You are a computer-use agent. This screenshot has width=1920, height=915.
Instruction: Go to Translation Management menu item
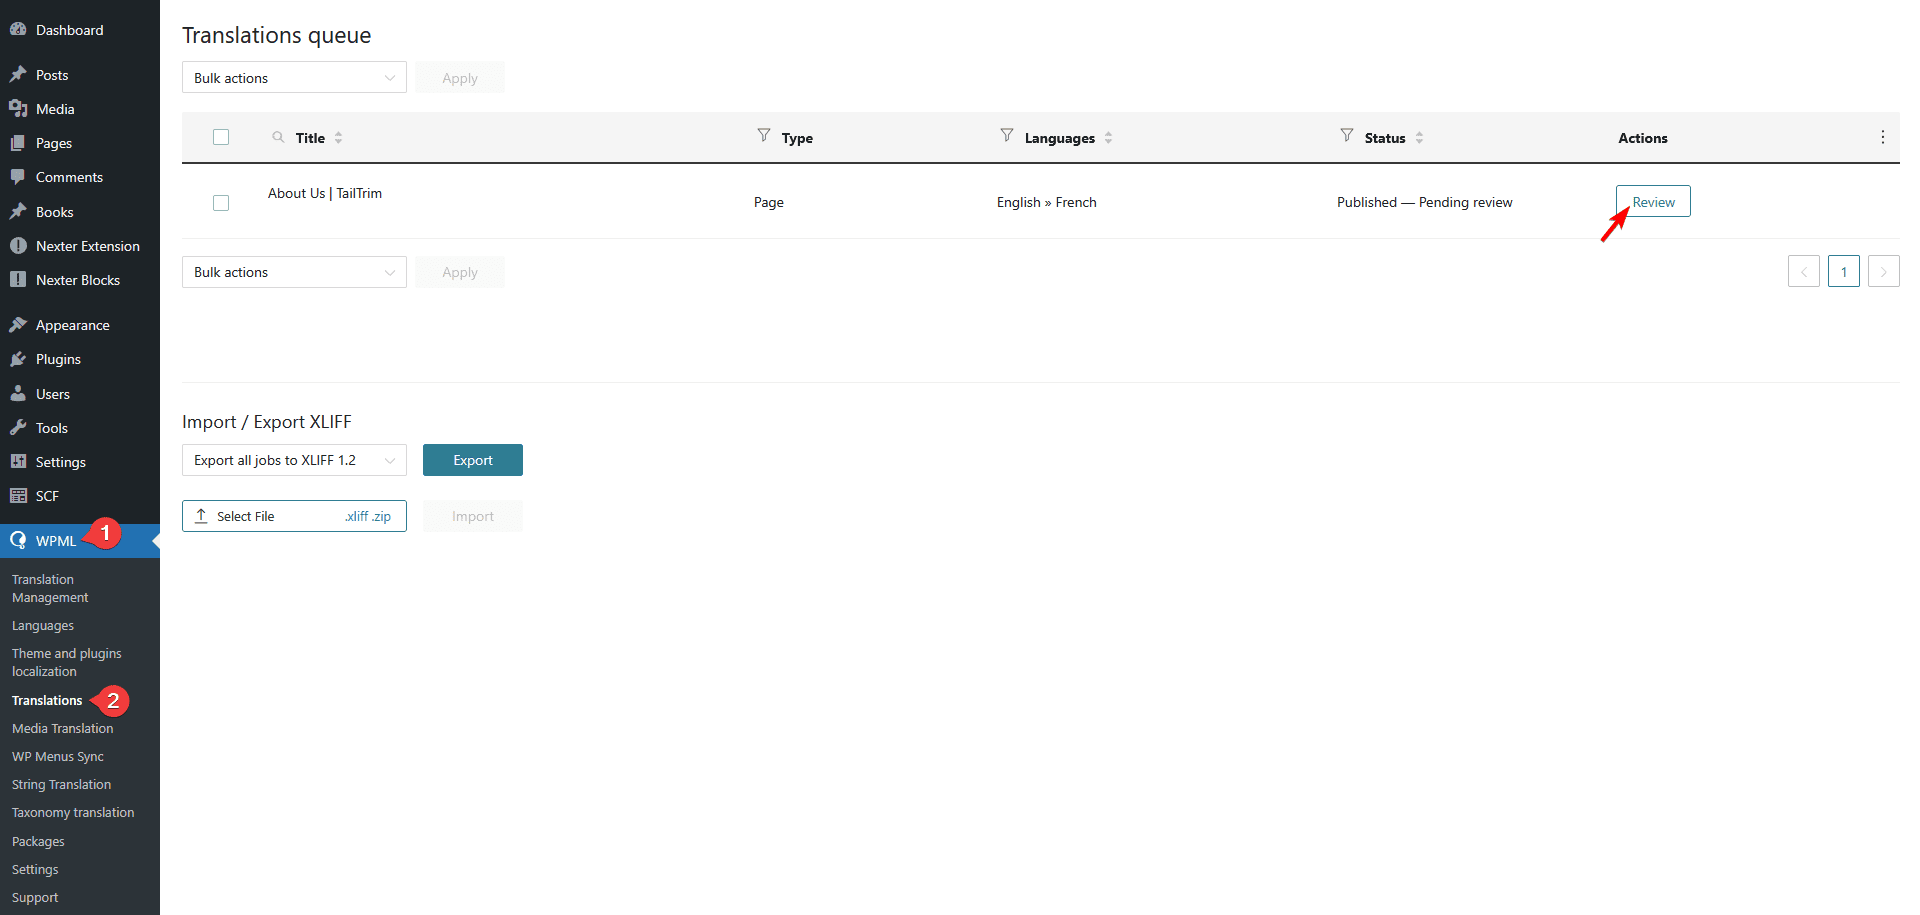tap(49, 588)
